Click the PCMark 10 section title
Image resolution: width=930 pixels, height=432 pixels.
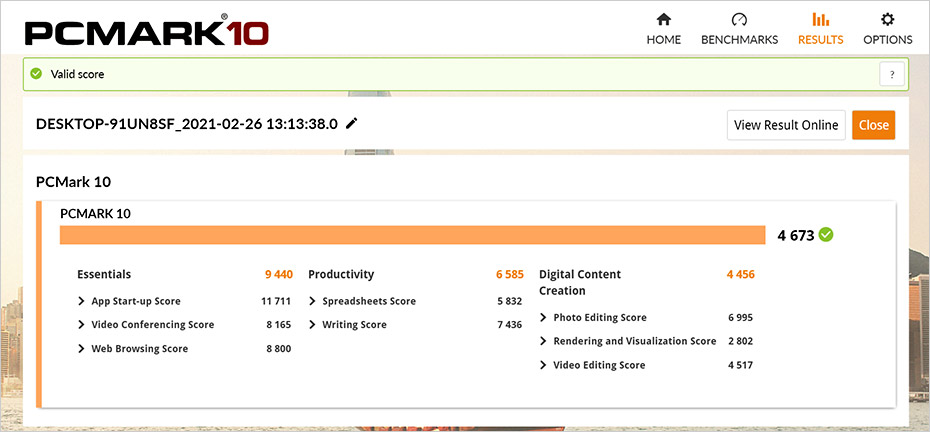[74, 182]
